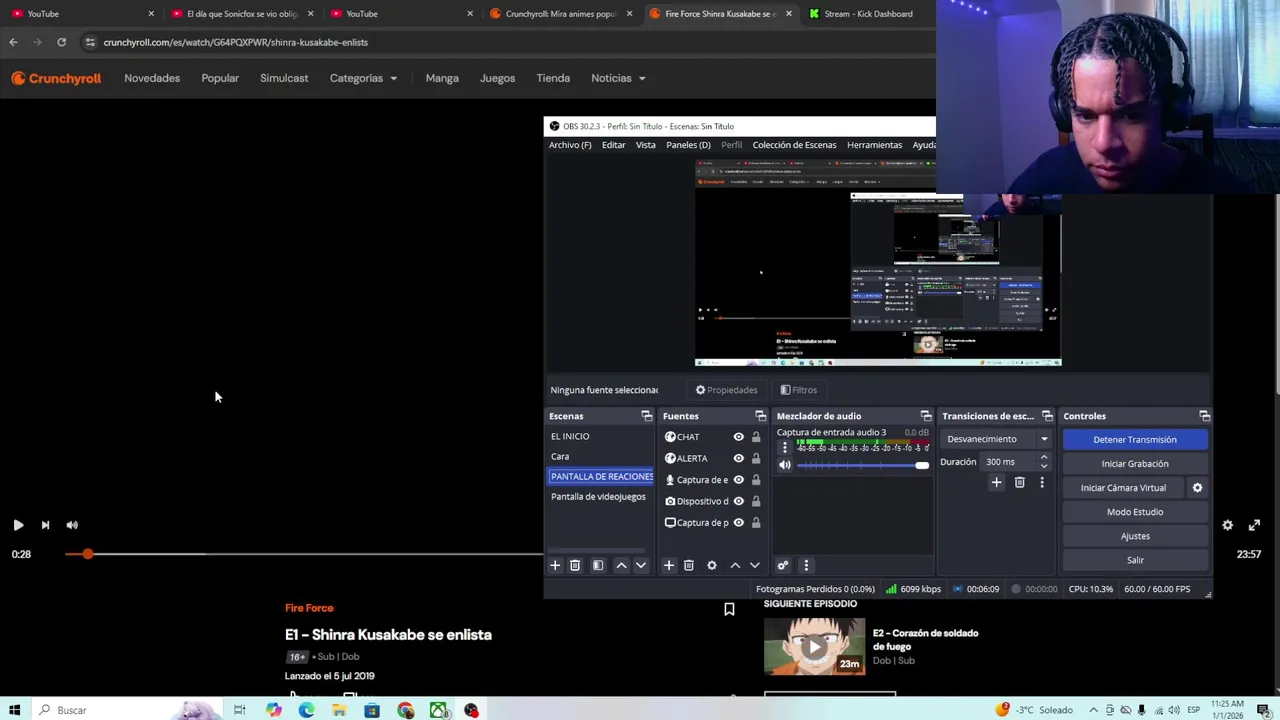Open Simulcast in Crunchyroll header
Screen dimensions: 1280x720
284,78
